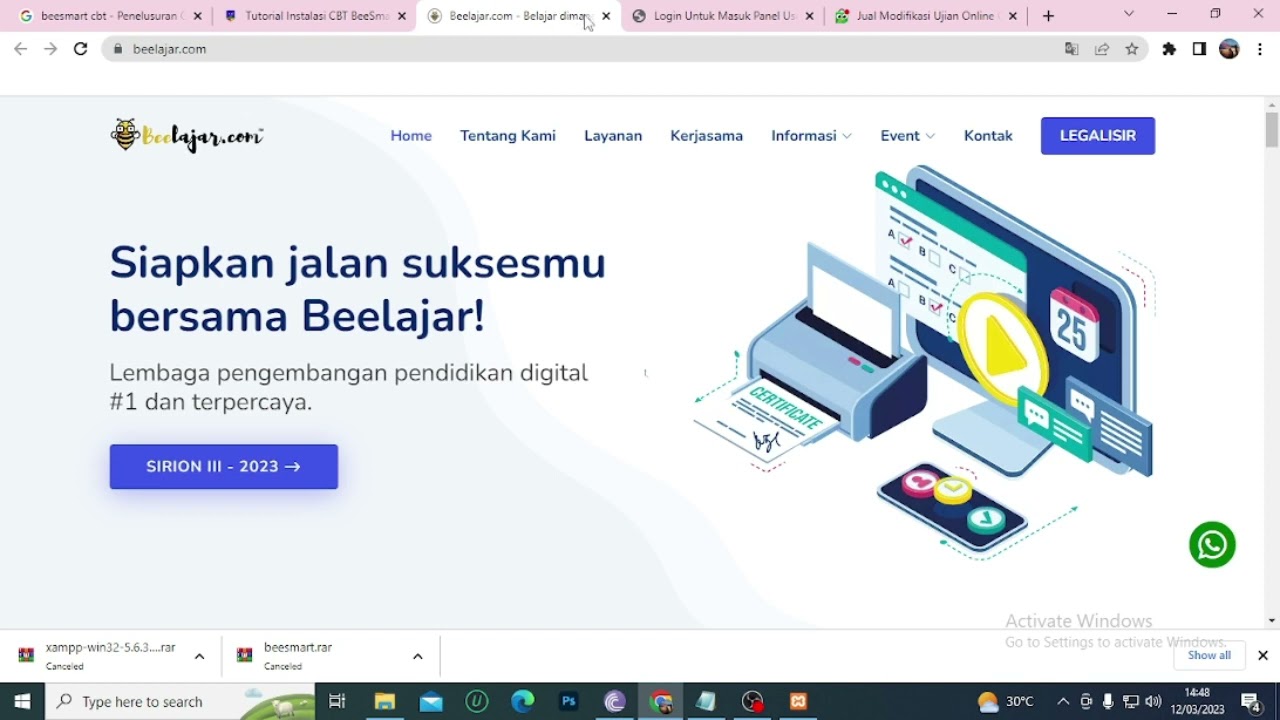Click the page vertical scrollbar thumb
Screen dimensions: 1280x720
pyautogui.click(x=1272, y=130)
